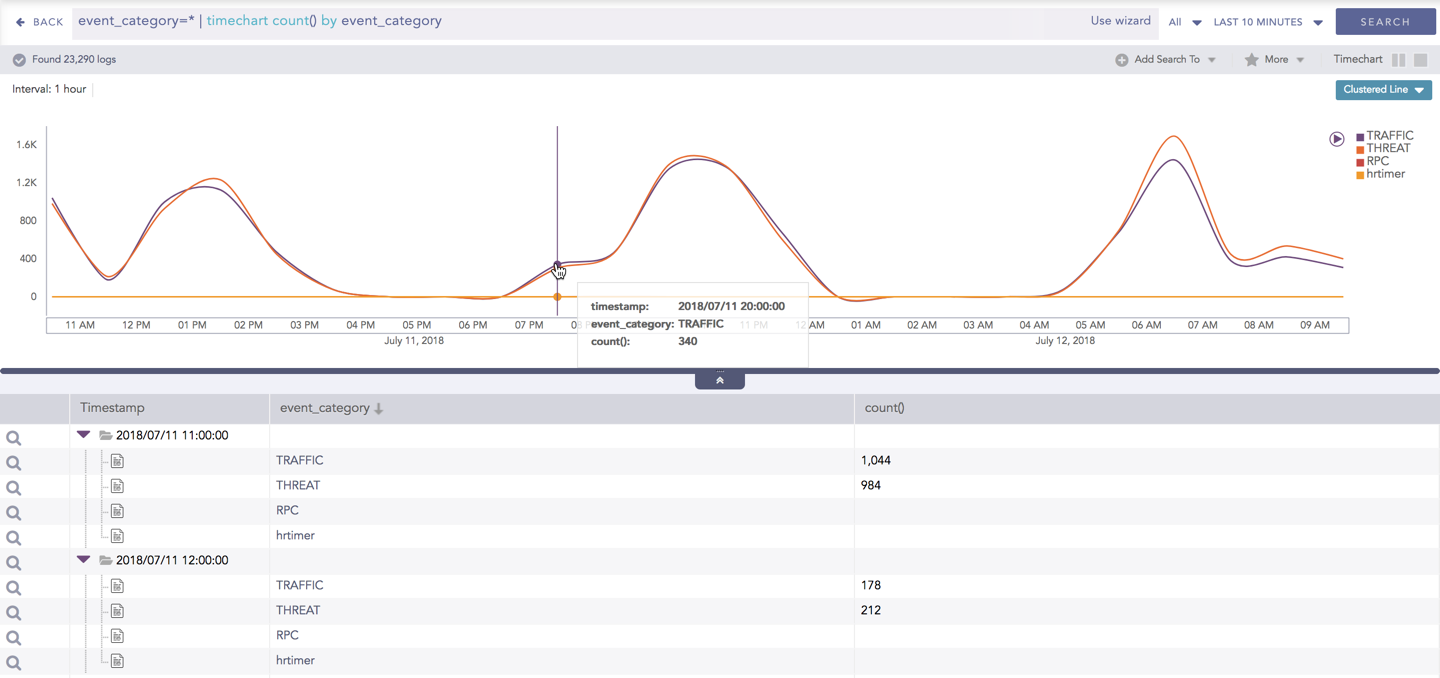This screenshot has width=1440, height=678.
Task: Collapse the 2018/07/11 11:00:00 group
Action: (84, 435)
